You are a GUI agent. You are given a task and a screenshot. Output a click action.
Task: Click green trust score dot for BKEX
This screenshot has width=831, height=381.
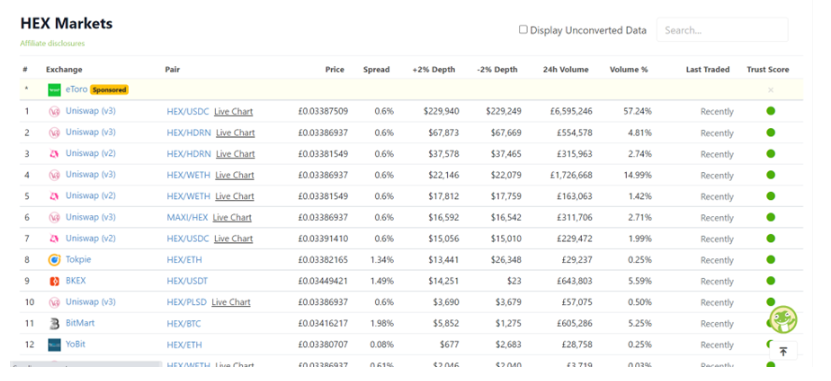click(771, 281)
